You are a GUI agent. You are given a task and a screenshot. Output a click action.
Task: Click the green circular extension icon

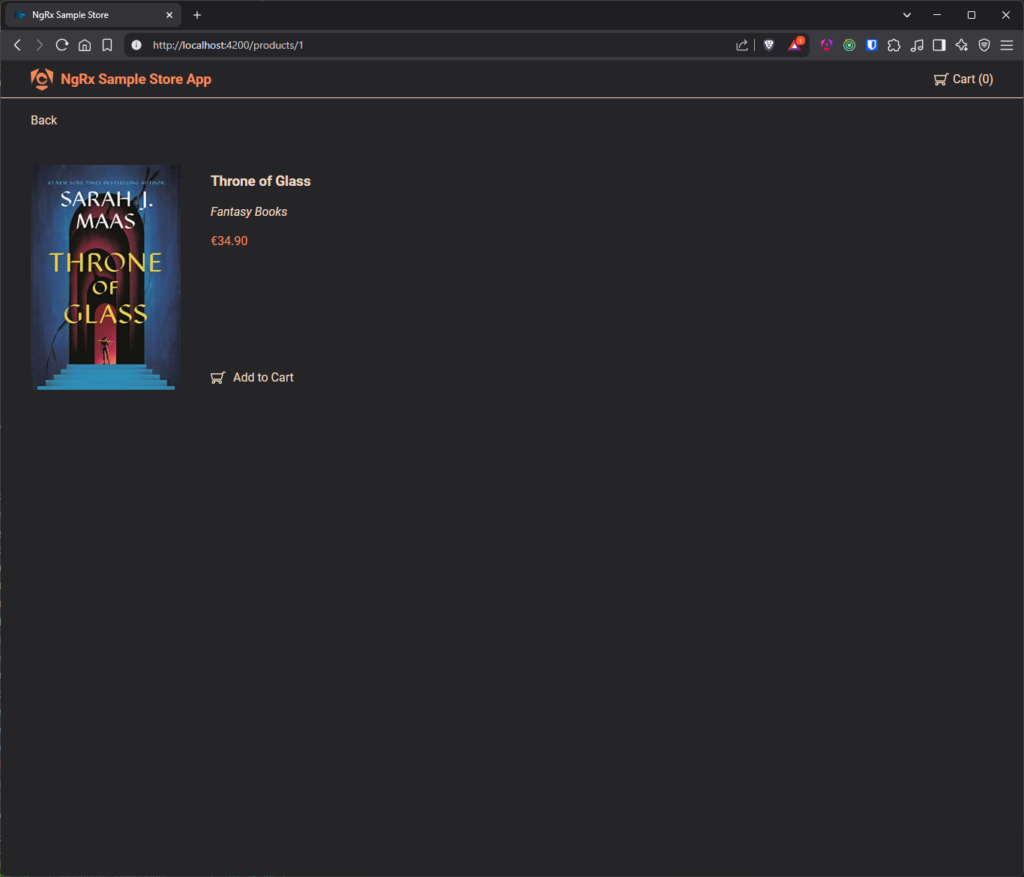point(849,45)
